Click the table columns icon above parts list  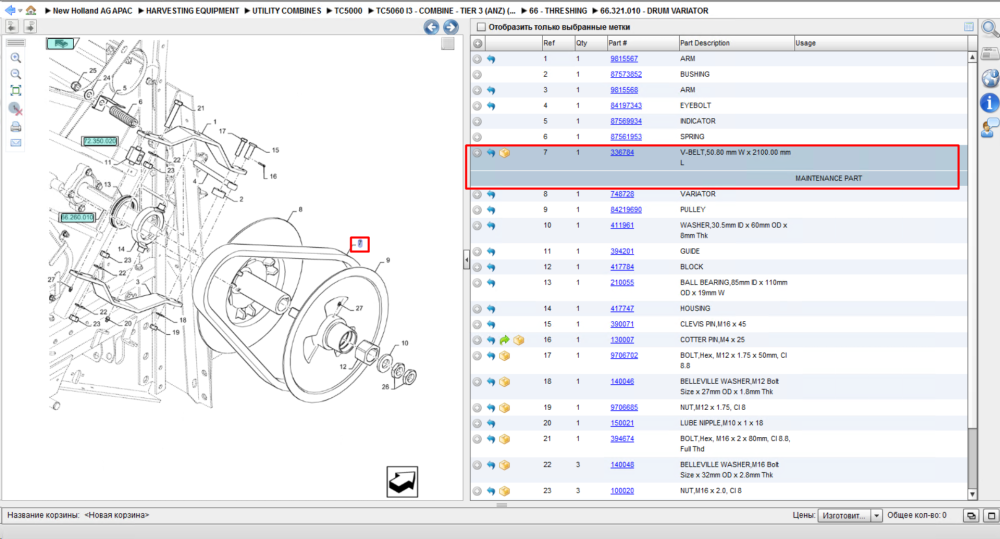tap(969, 27)
